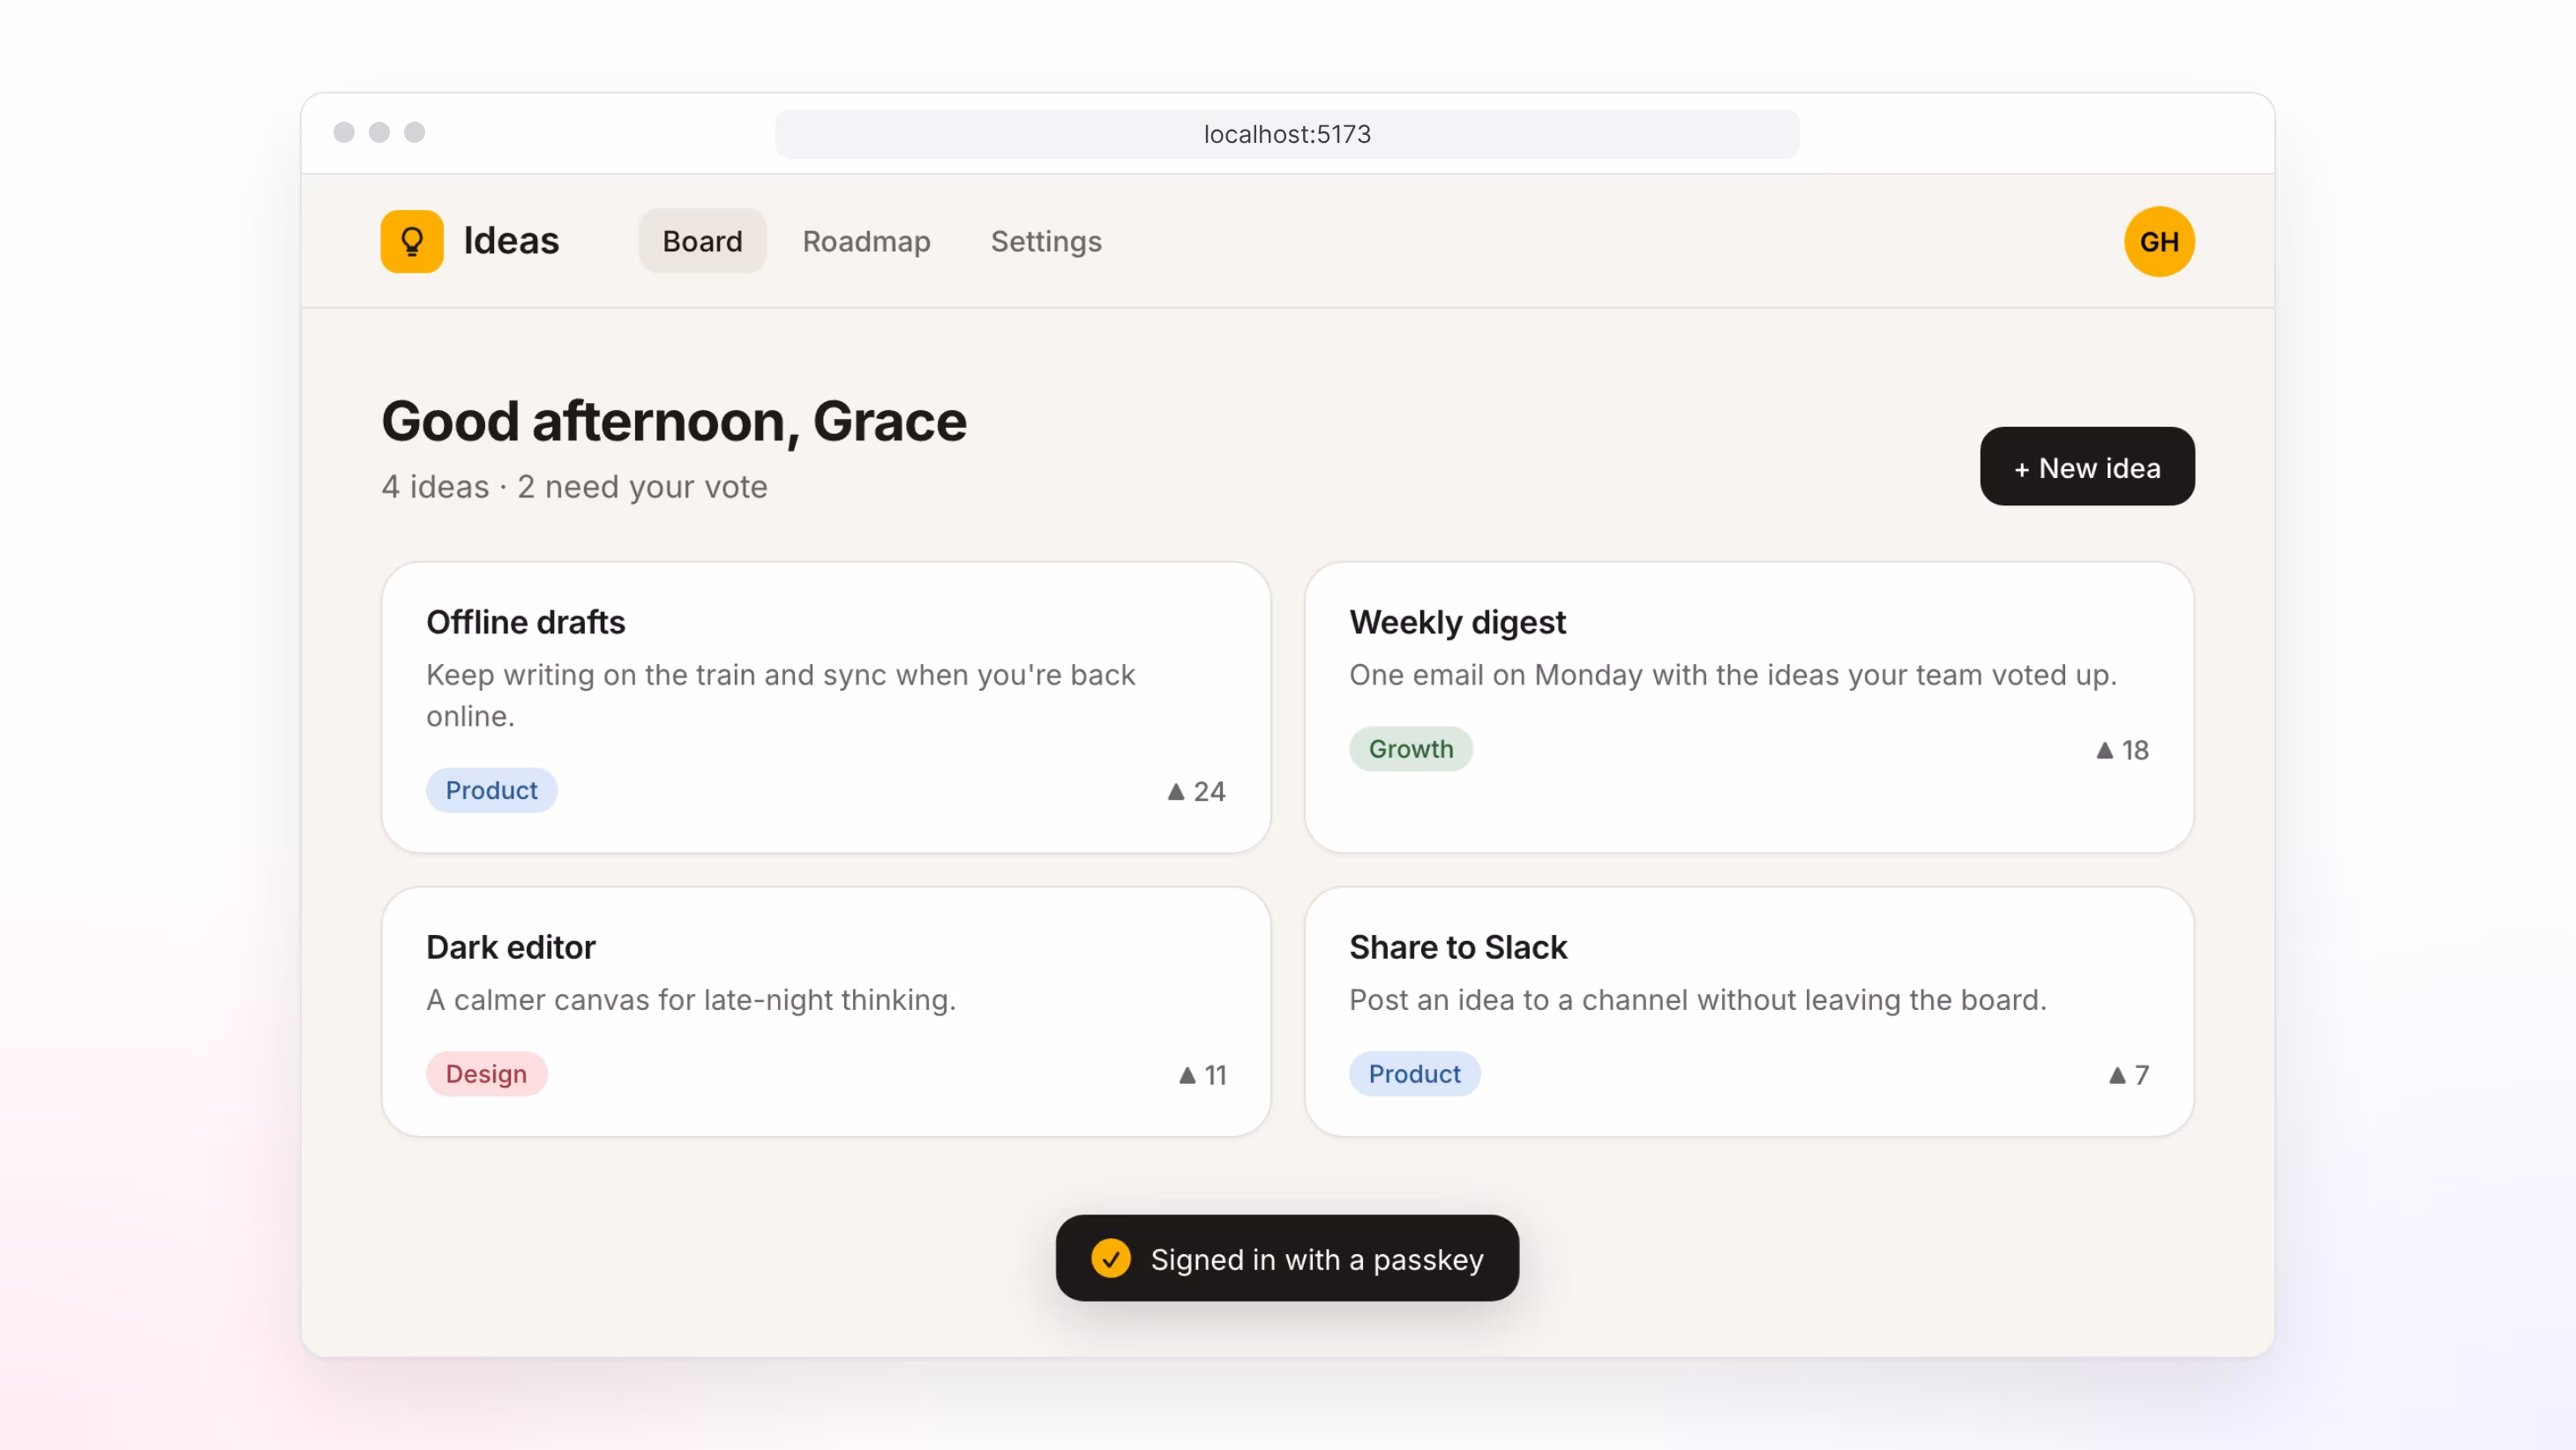Click the yellow lightbulb Ideas logo icon
The height and width of the screenshot is (1450, 2576).
click(411, 241)
